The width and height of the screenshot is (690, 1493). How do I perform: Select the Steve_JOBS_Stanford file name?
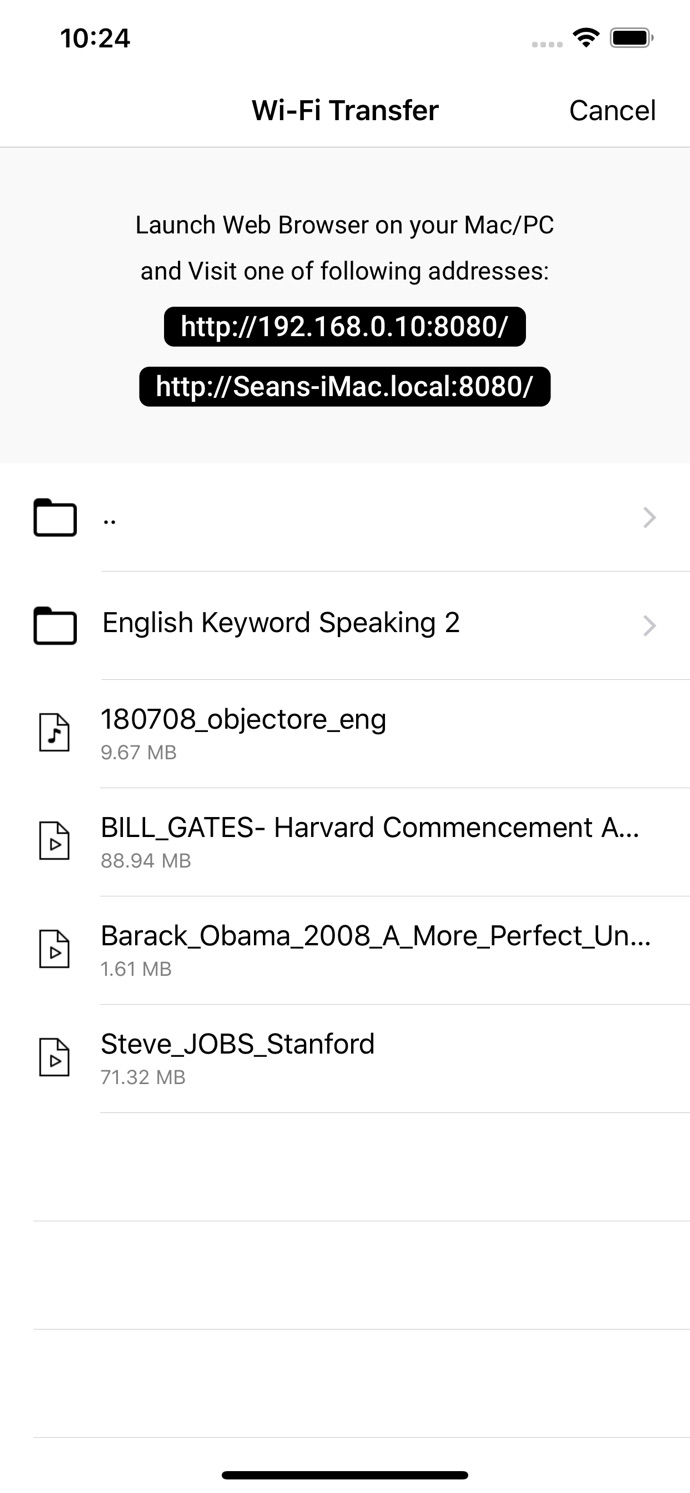pos(238,1043)
